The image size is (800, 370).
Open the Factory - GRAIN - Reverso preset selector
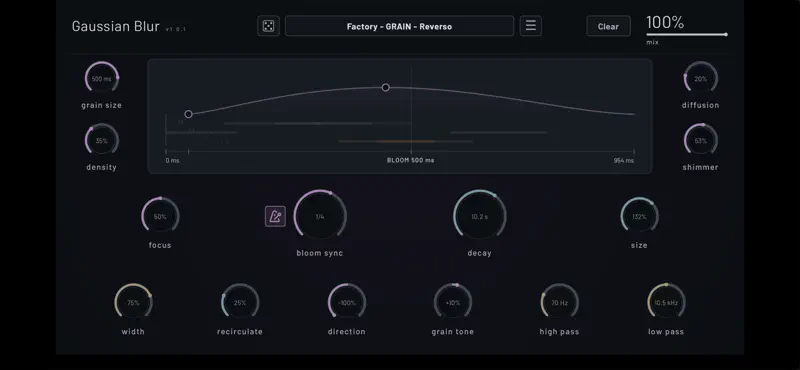[399, 26]
